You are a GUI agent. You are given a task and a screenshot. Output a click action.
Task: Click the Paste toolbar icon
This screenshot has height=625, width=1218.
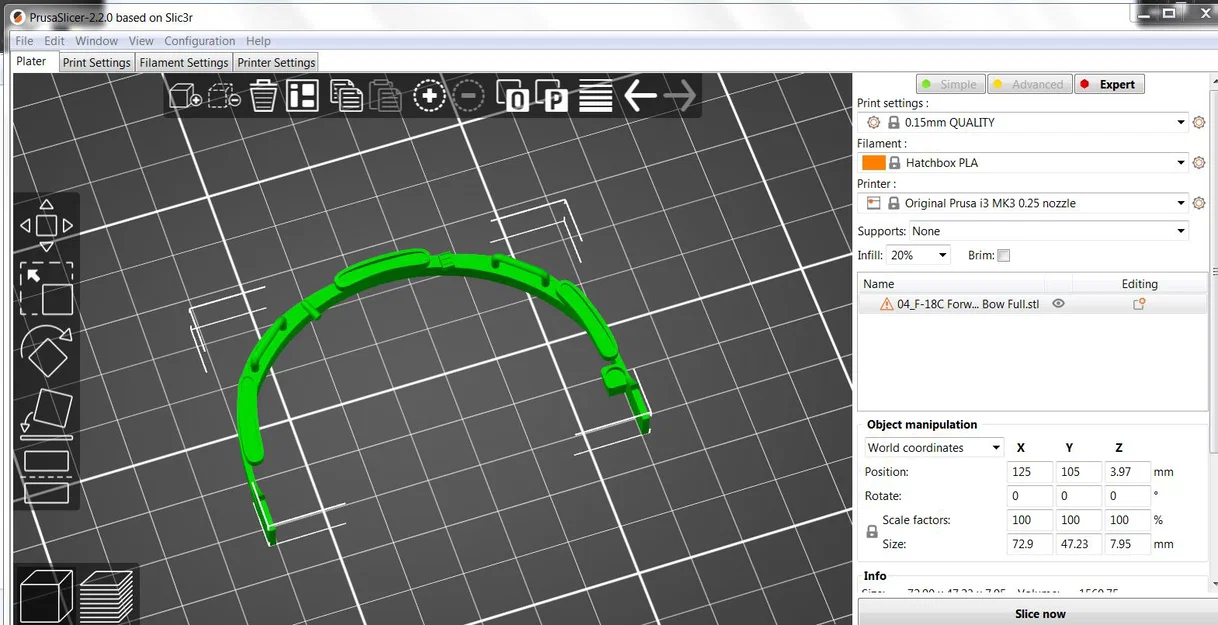[x=385, y=96]
